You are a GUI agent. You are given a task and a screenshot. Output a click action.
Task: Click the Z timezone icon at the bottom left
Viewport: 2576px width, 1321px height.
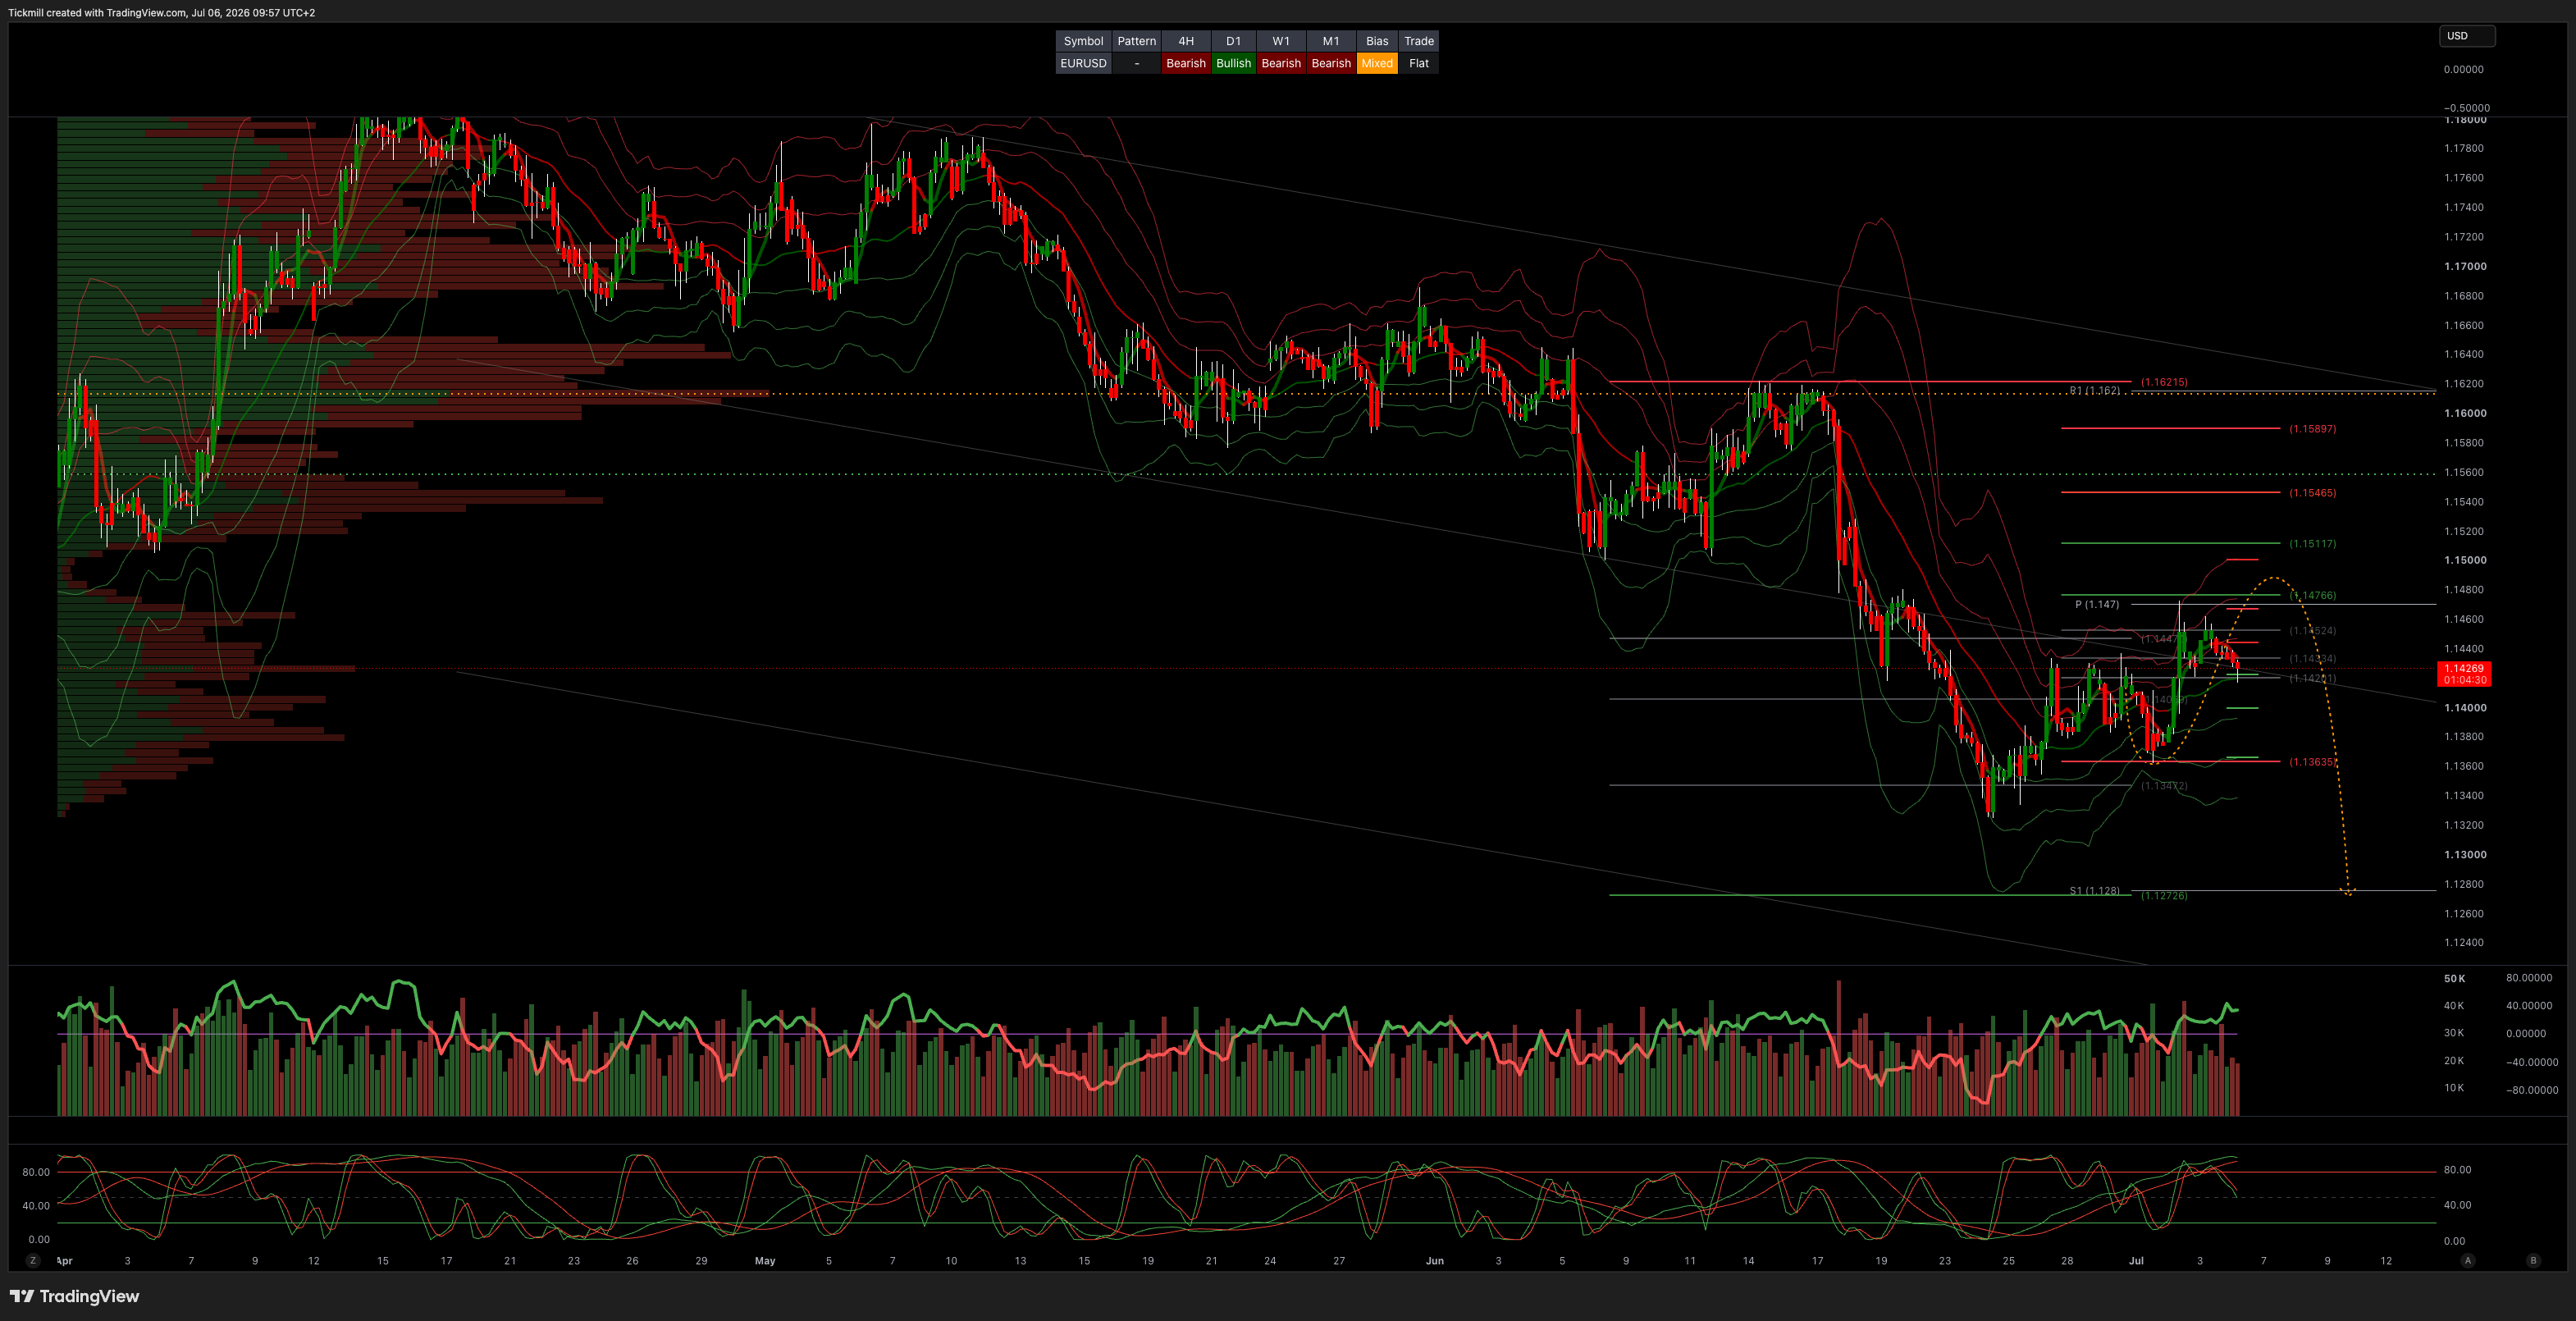point(33,1260)
